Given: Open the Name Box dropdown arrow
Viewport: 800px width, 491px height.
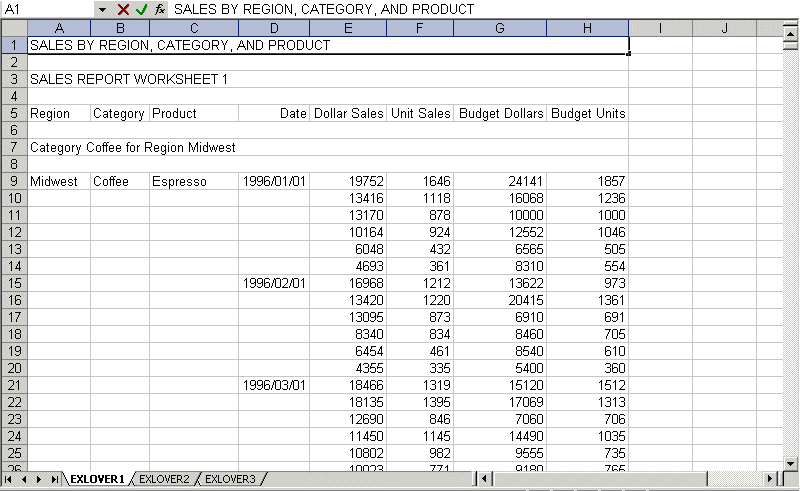Looking at the screenshot, I should click(x=102, y=9).
